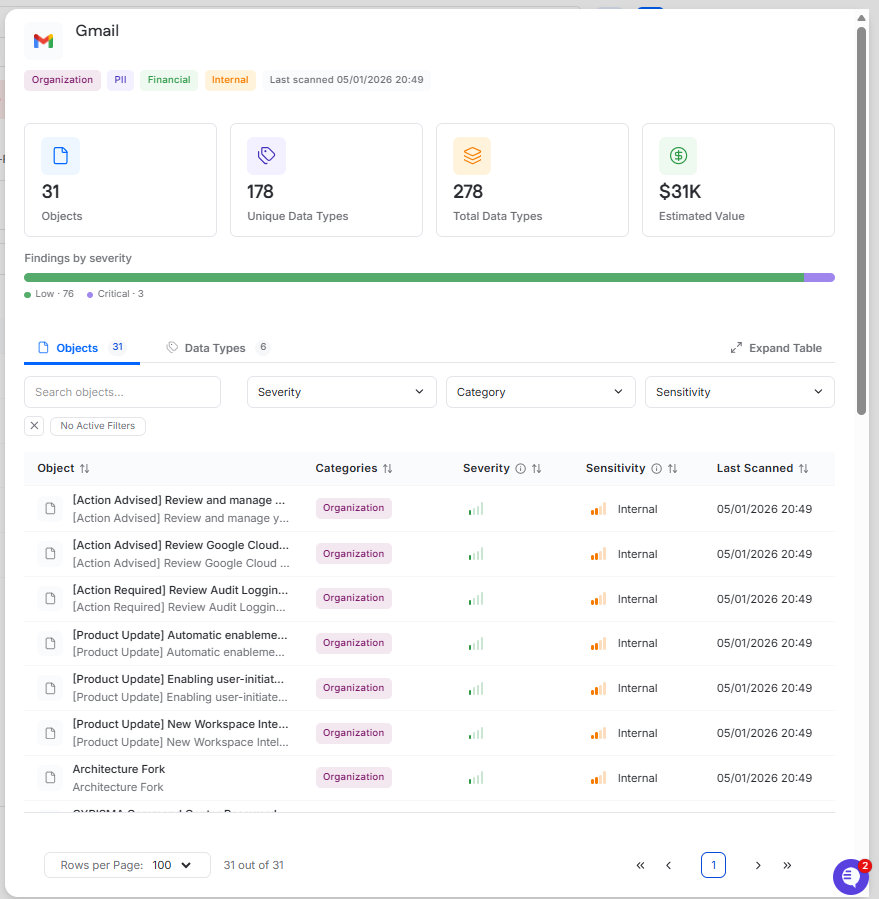Click file icon of Review Audit Logging row
The height and width of the screenshot is (899, 879).
(x=50, y=598)
